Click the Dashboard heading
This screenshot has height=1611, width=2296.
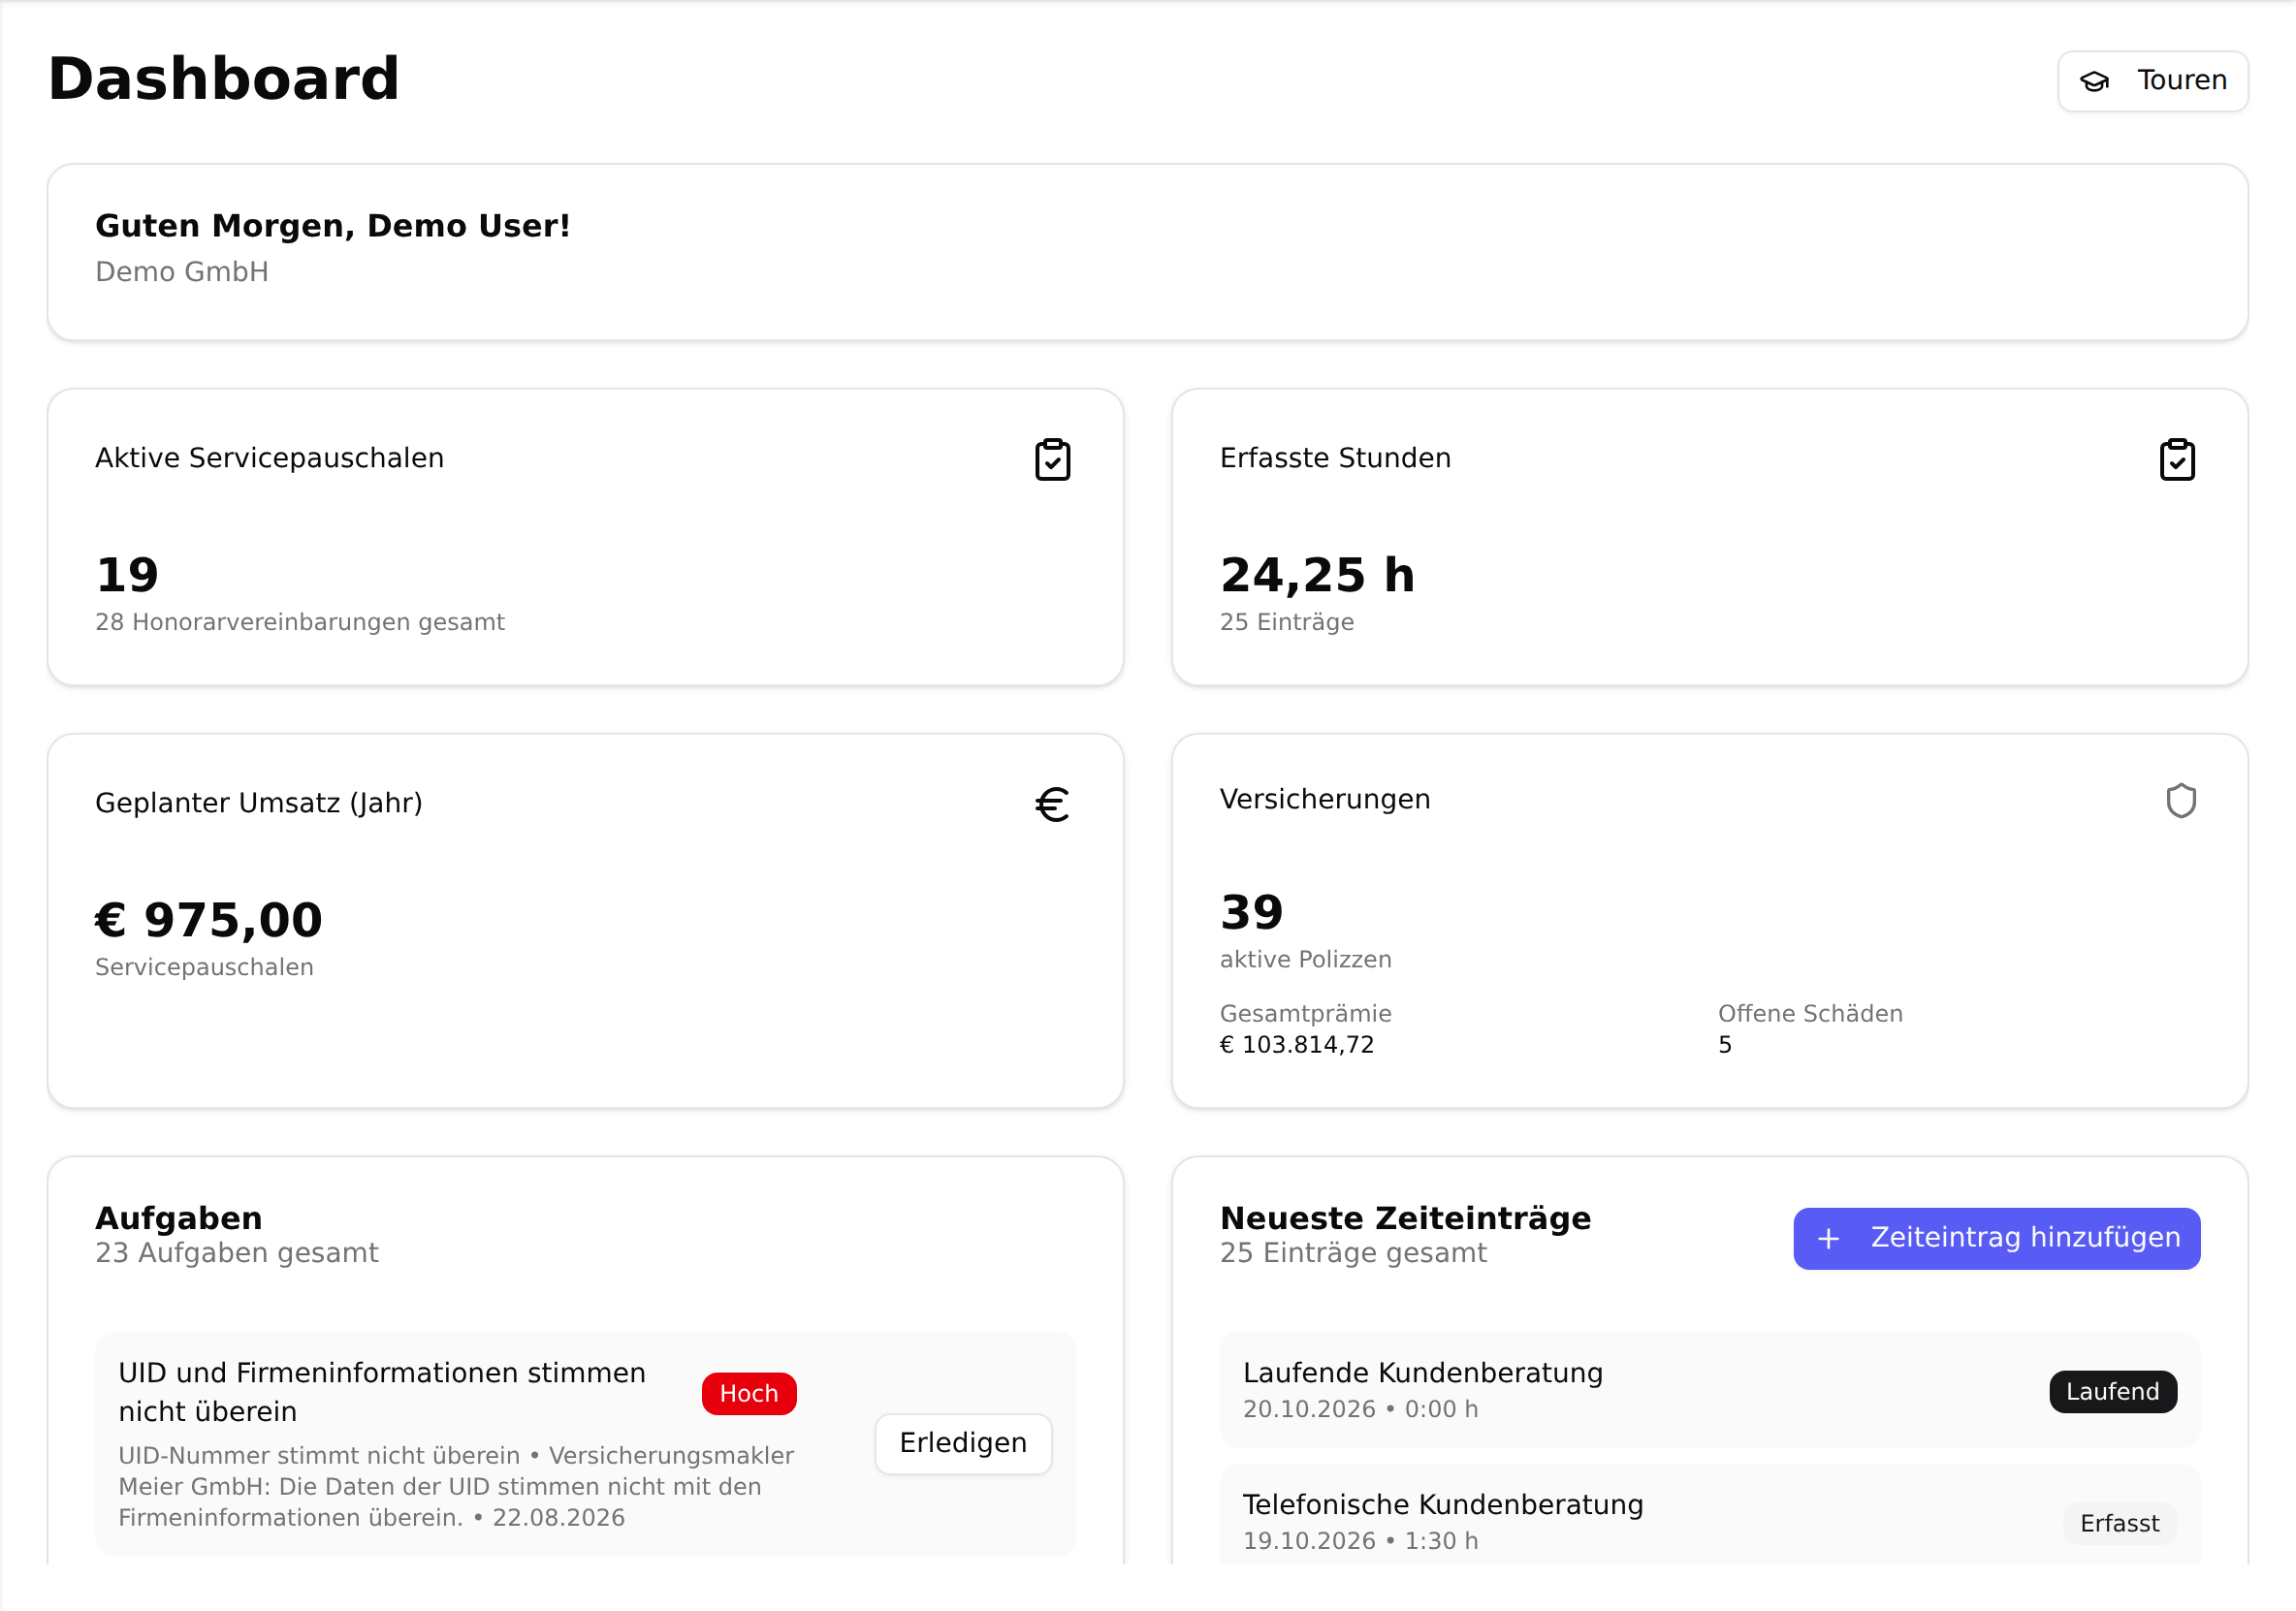tap(224, 79)
